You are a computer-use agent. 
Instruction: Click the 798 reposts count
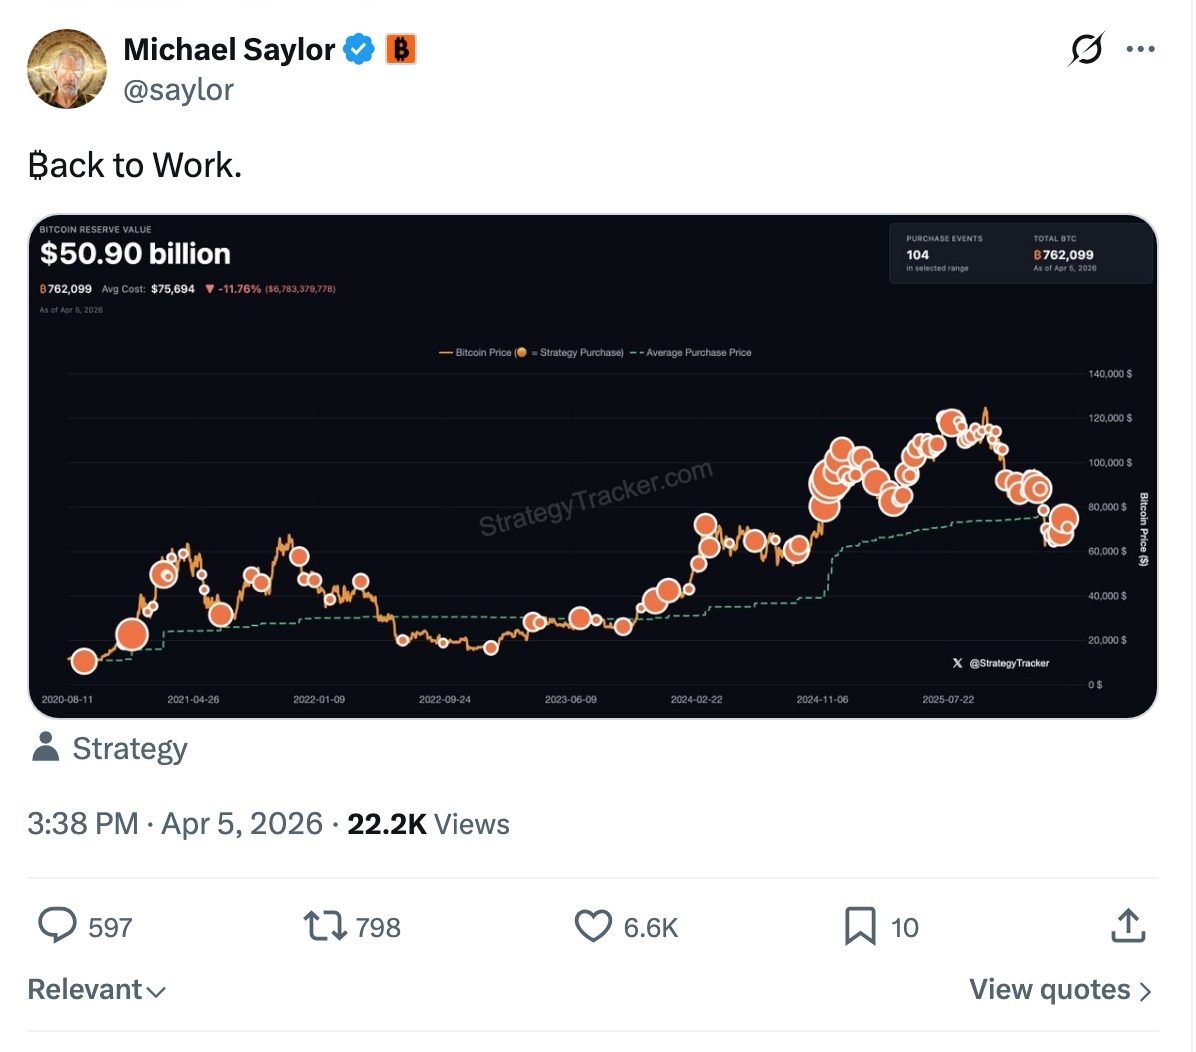(x=378, y=928)
